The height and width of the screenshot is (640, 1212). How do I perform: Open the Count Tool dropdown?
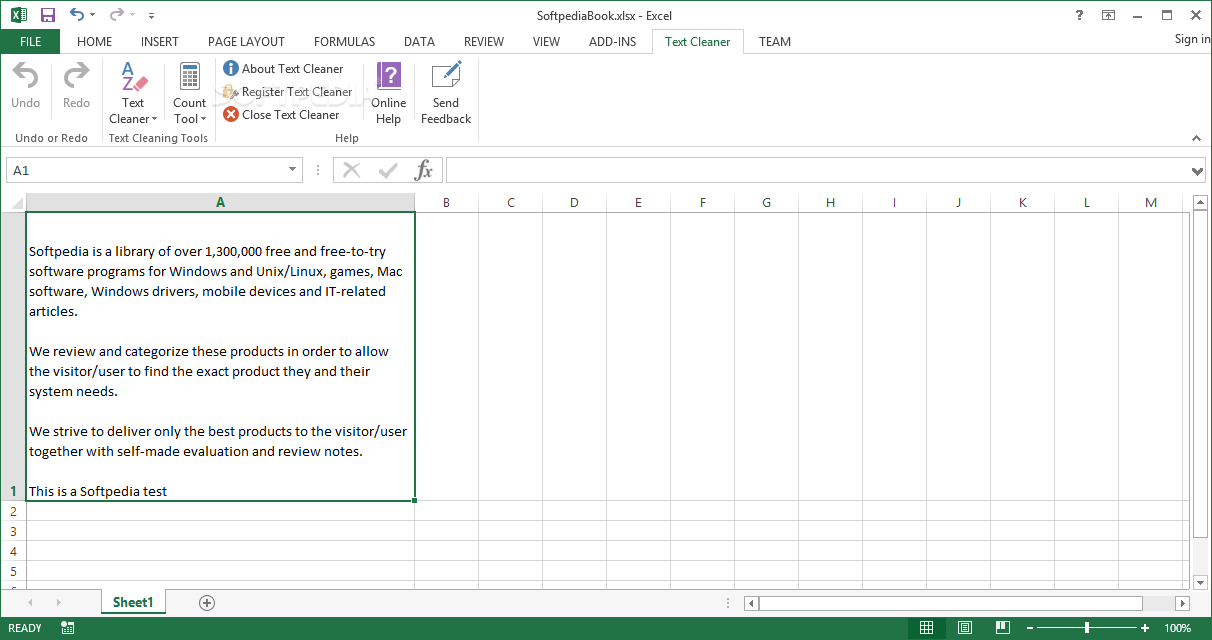189,93
